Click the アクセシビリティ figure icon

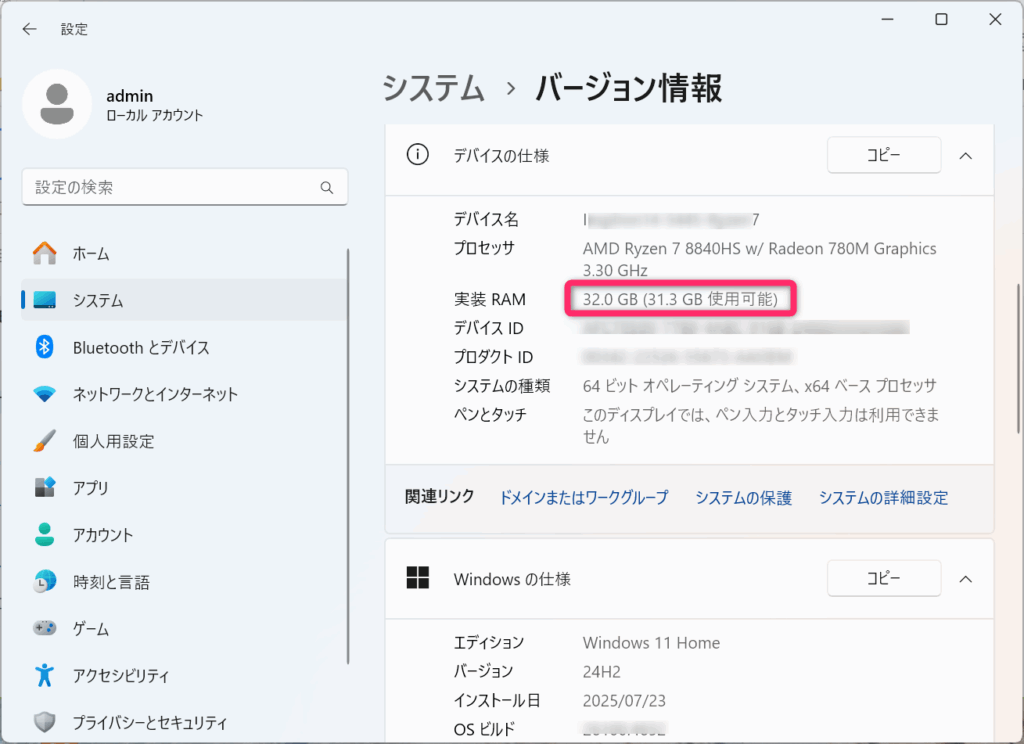[x=44, y=675]
